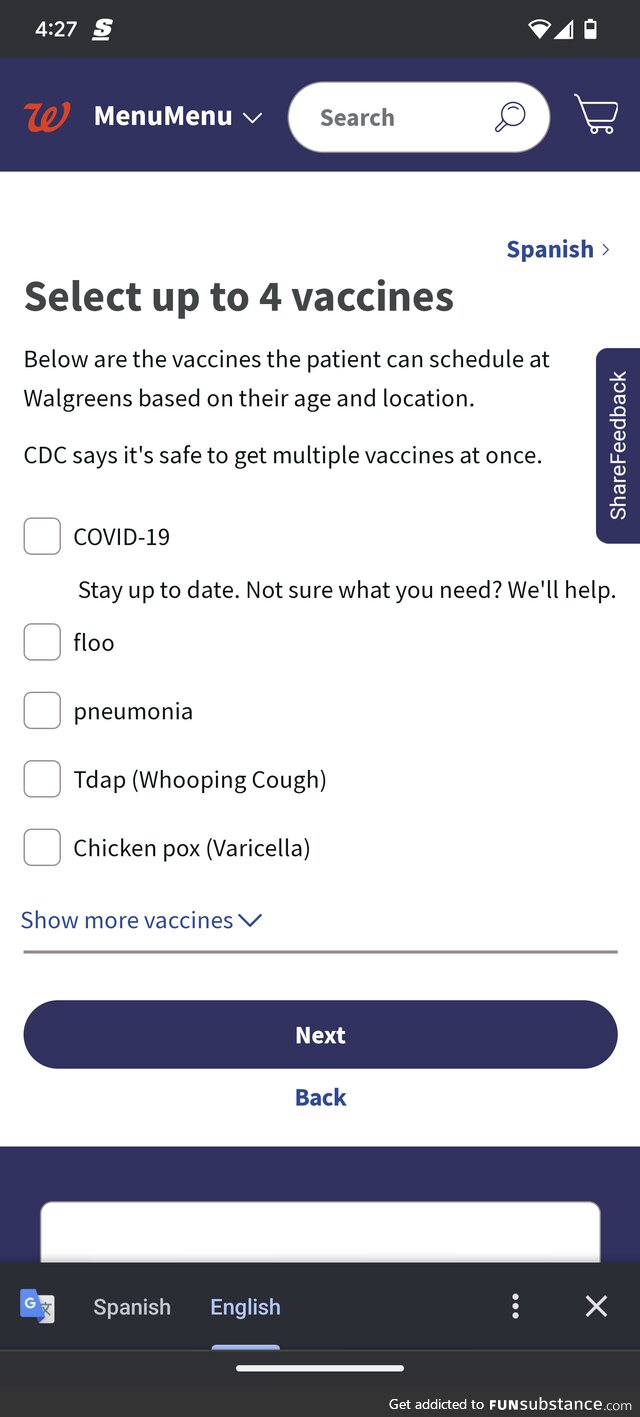Tap the Wi-Fi status icon
This screenshot has height=1417, width=640.
coord(539,29)
